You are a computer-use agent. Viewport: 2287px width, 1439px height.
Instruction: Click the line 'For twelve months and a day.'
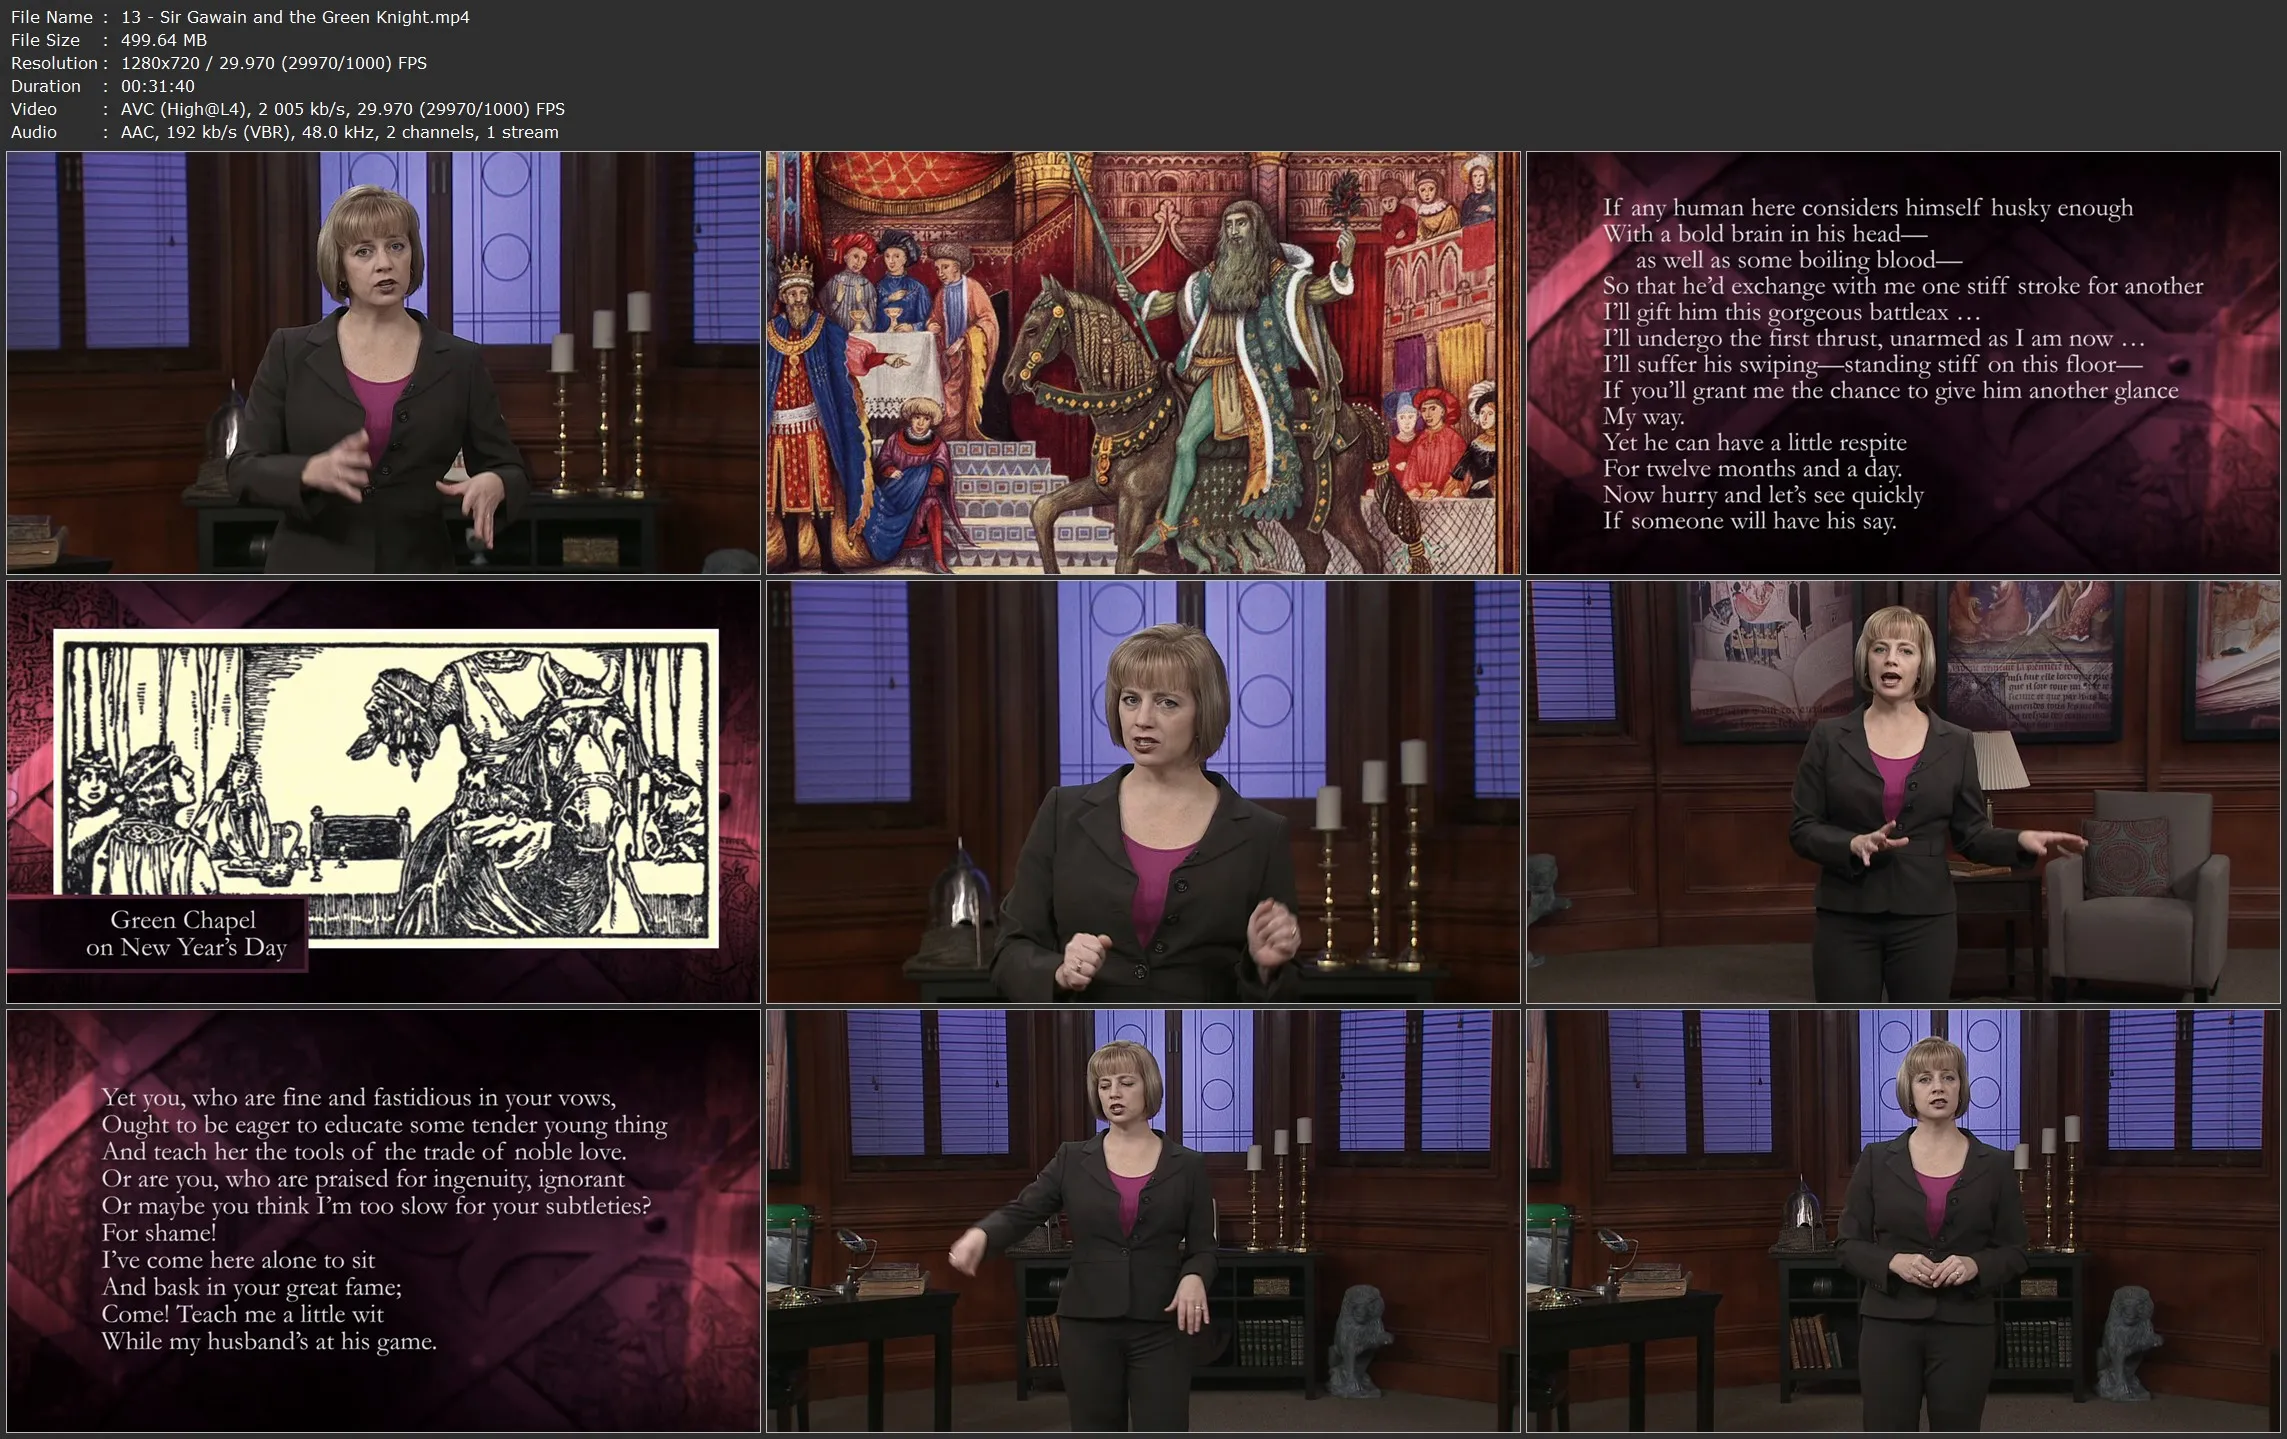click(x=1752, y=468)
